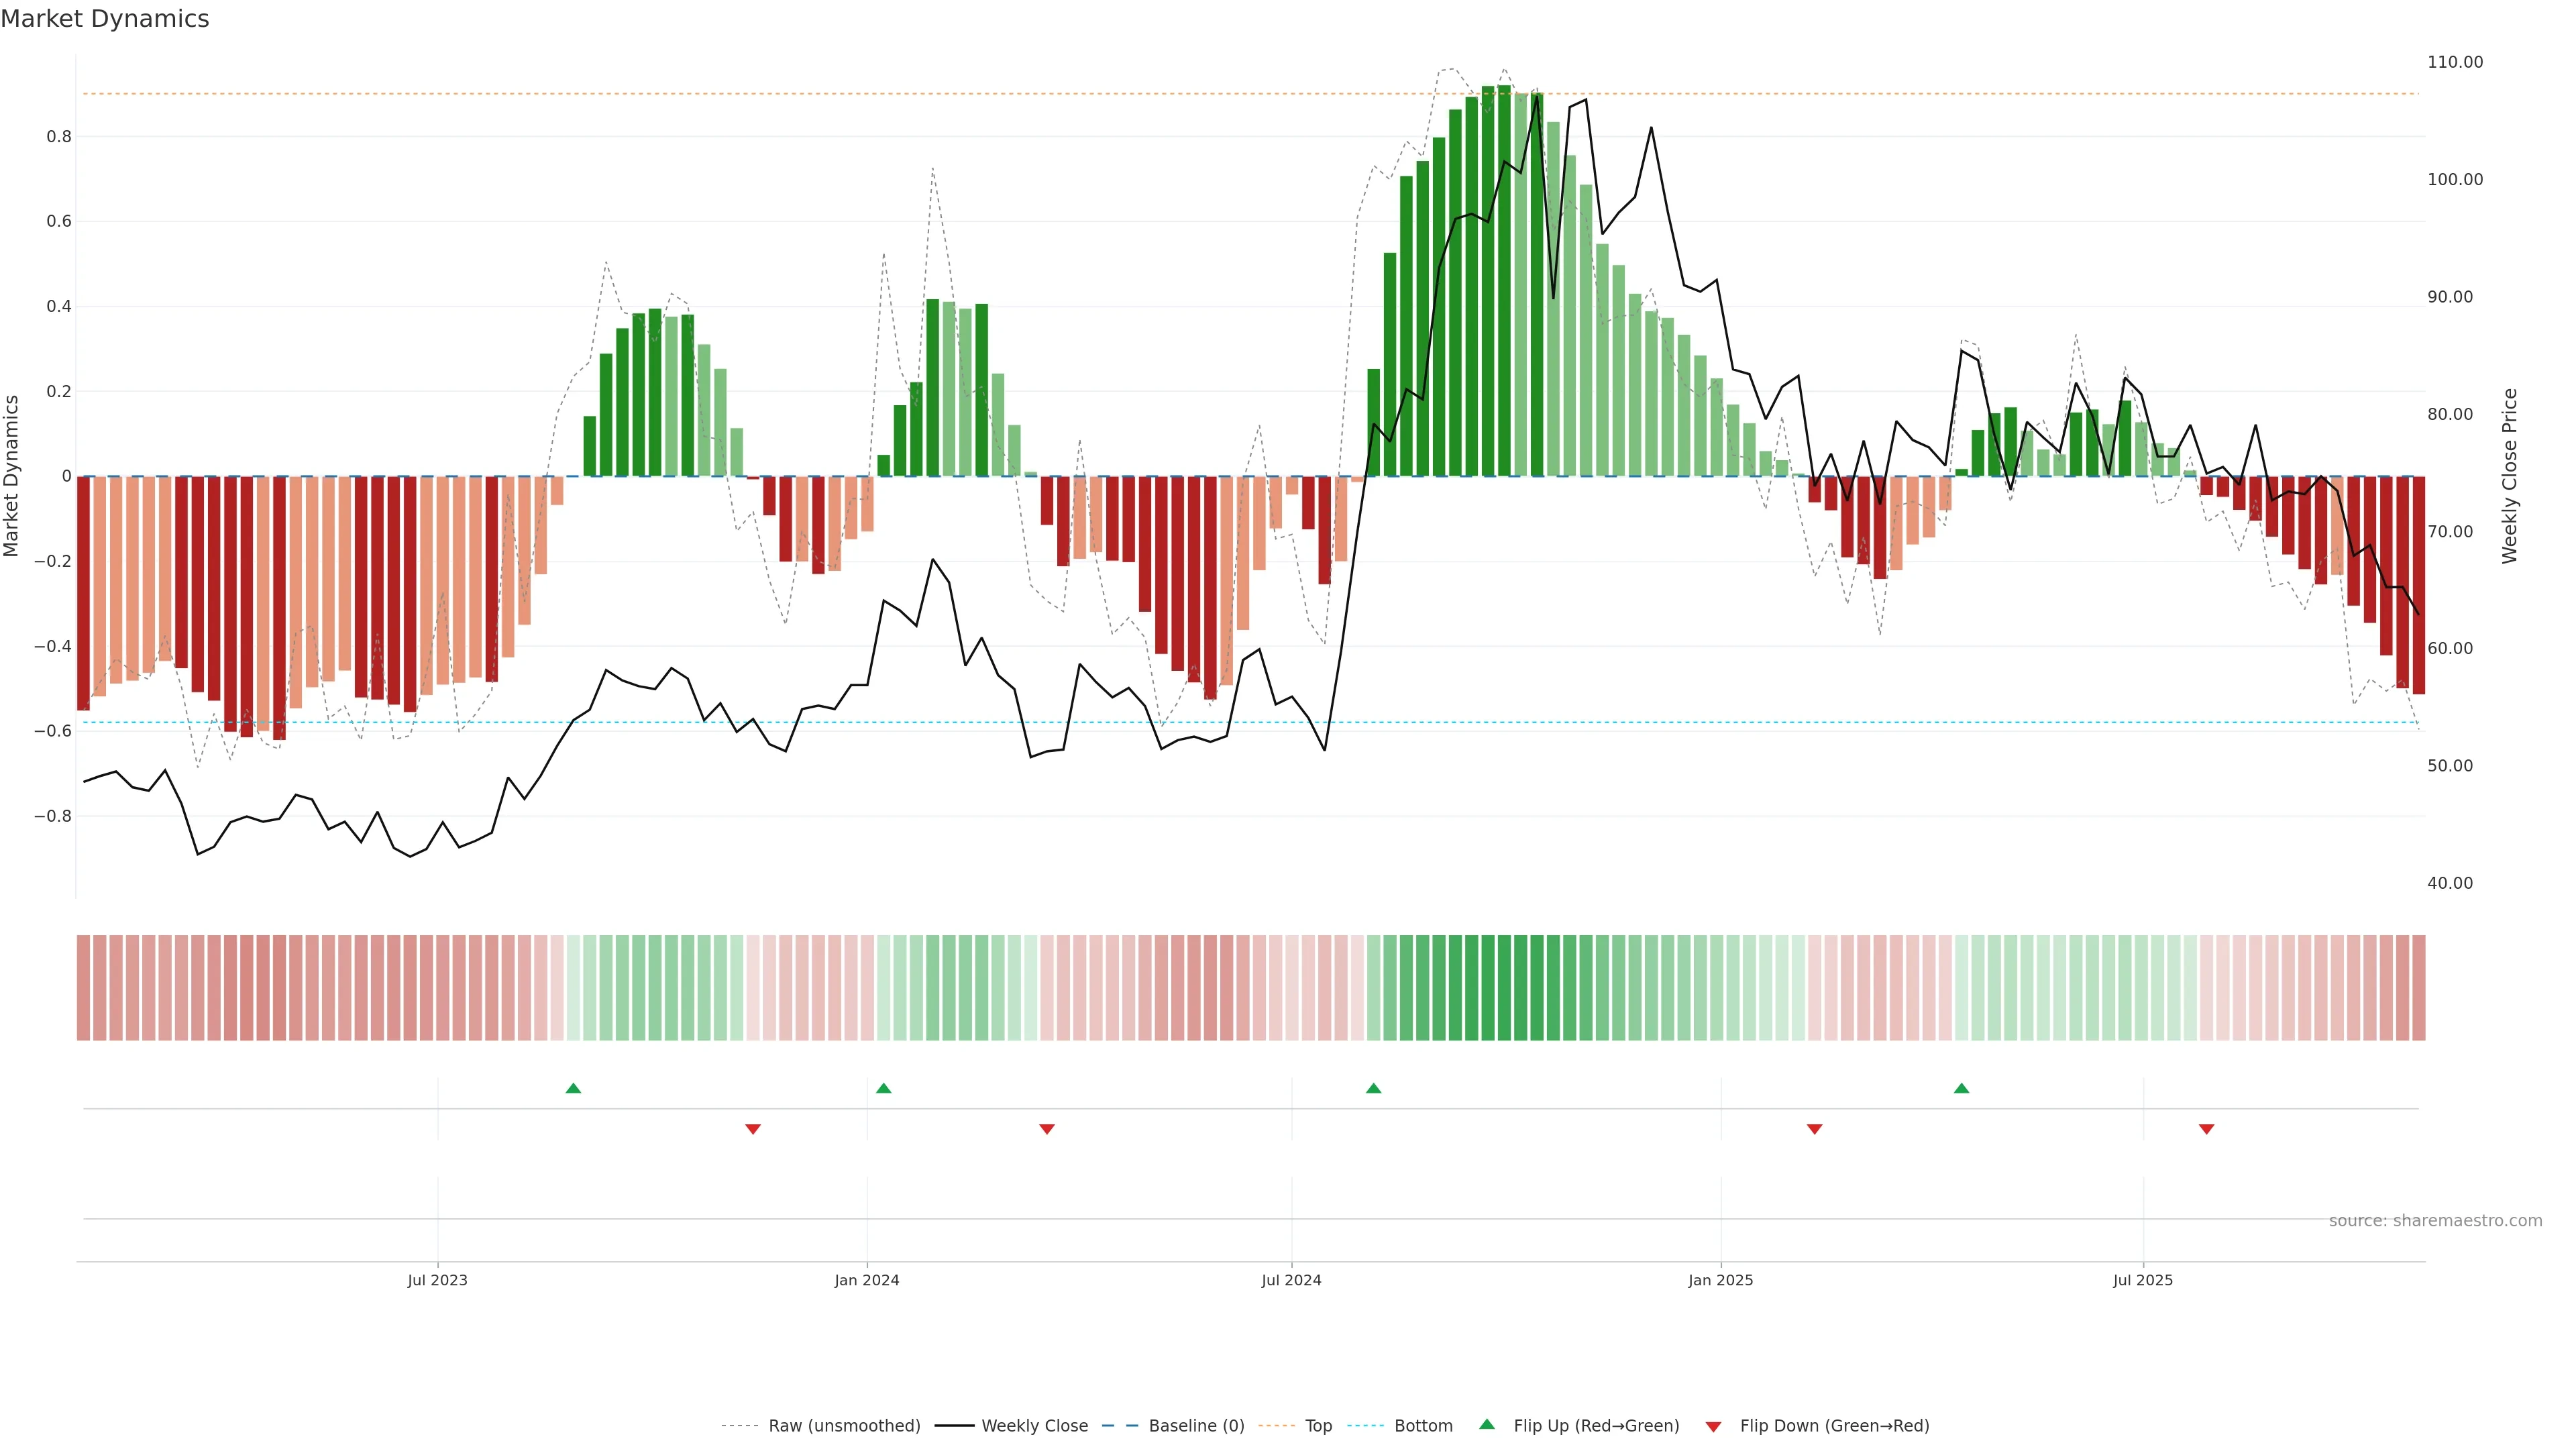Click the Flip Up triangle just after Jan 2024
The height and width of the screenshot is (1449, 2576).
click(x=883, y=1088)
